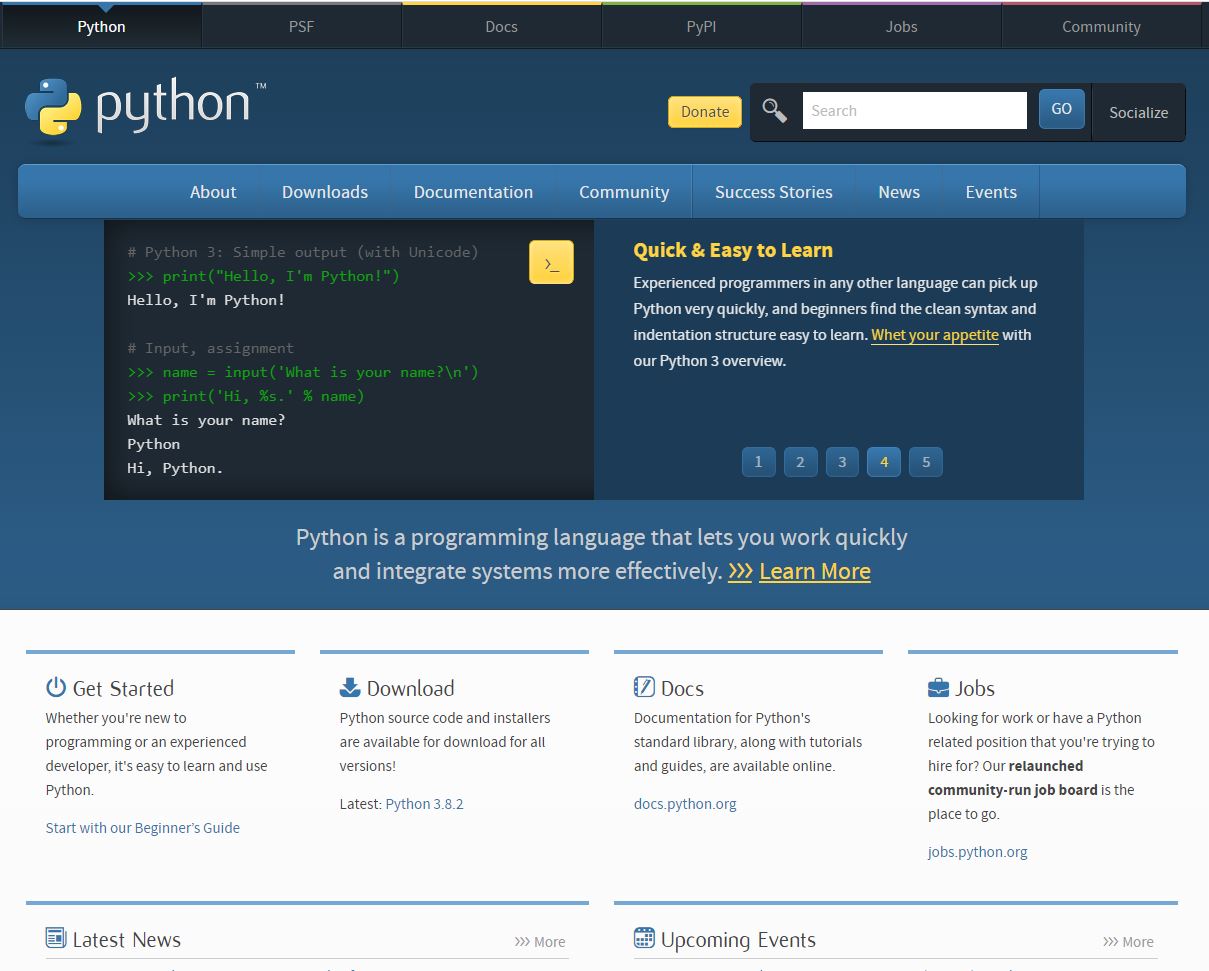Click the print("Hello, I'm Python!") code line
Image resolution: width=1209 pixels, height=971 pixels.
[263, 276]
